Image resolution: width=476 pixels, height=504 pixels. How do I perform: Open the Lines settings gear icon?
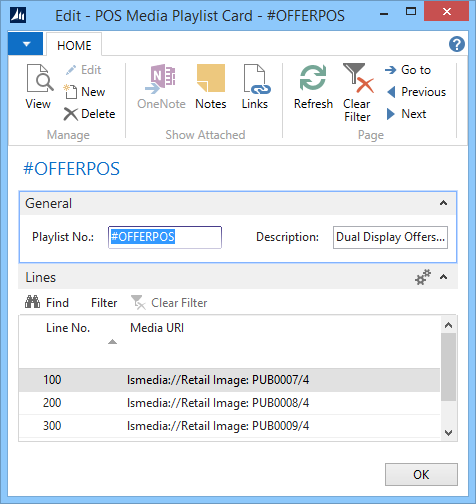point(423,277)
